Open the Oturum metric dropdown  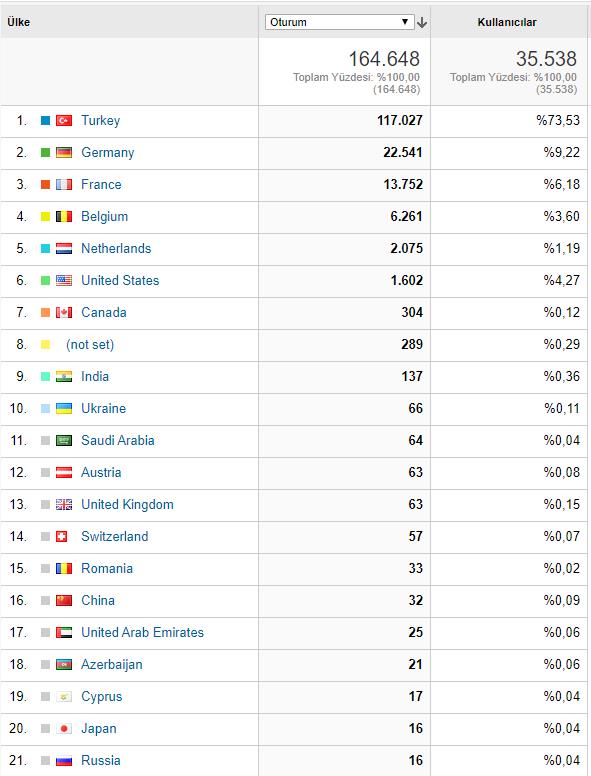(340, 22)
